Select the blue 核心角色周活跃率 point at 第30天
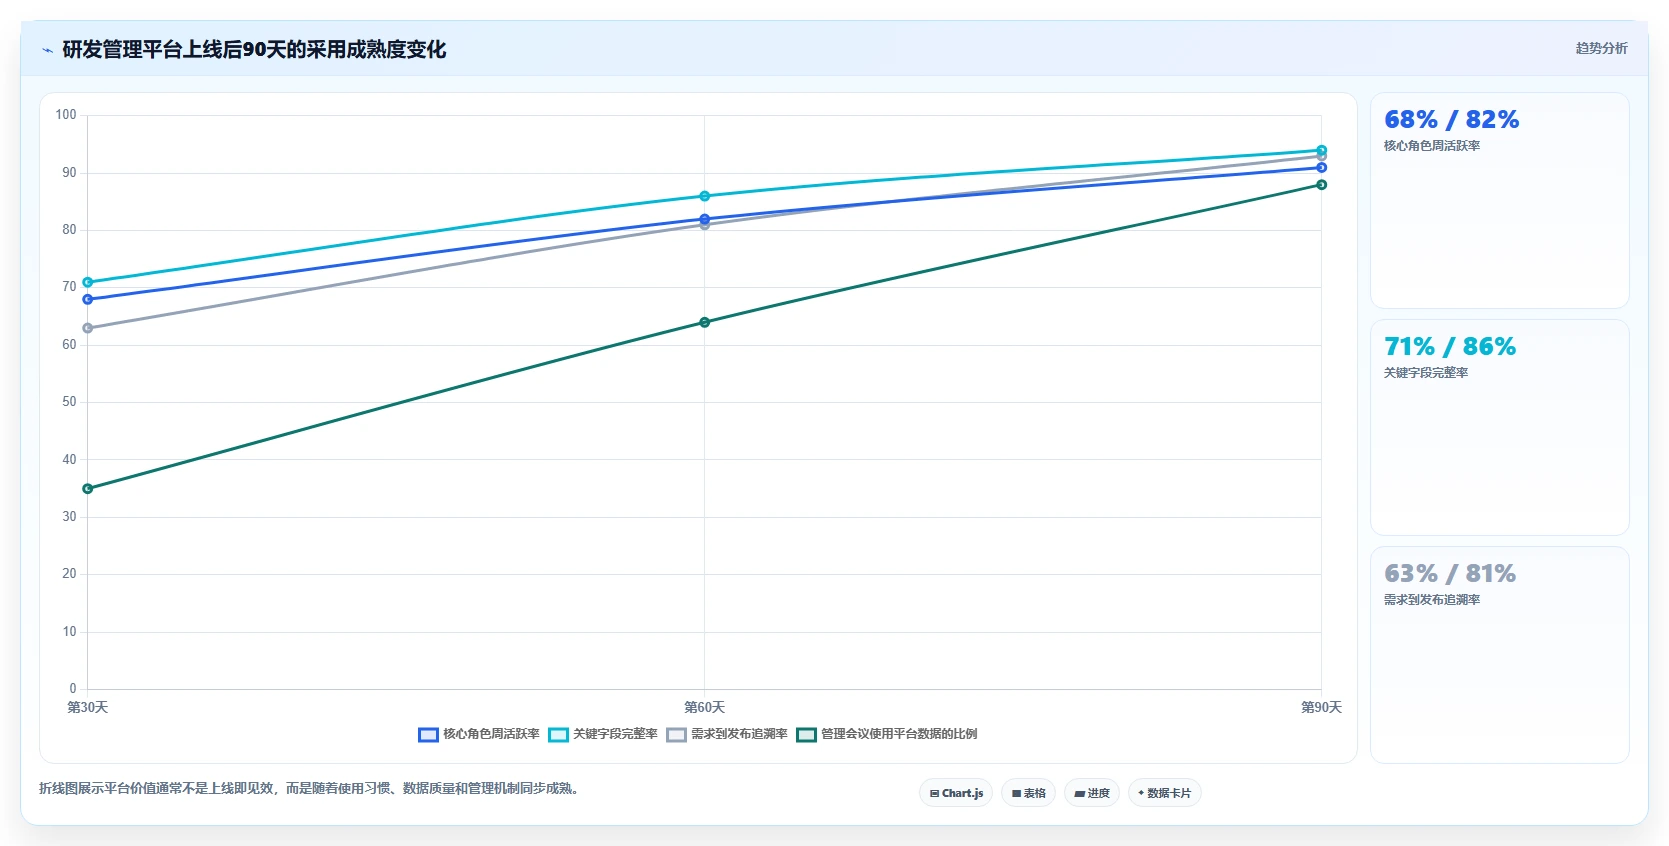Image resolution: width=1669 pixels, height=846 pixels. 88,299
